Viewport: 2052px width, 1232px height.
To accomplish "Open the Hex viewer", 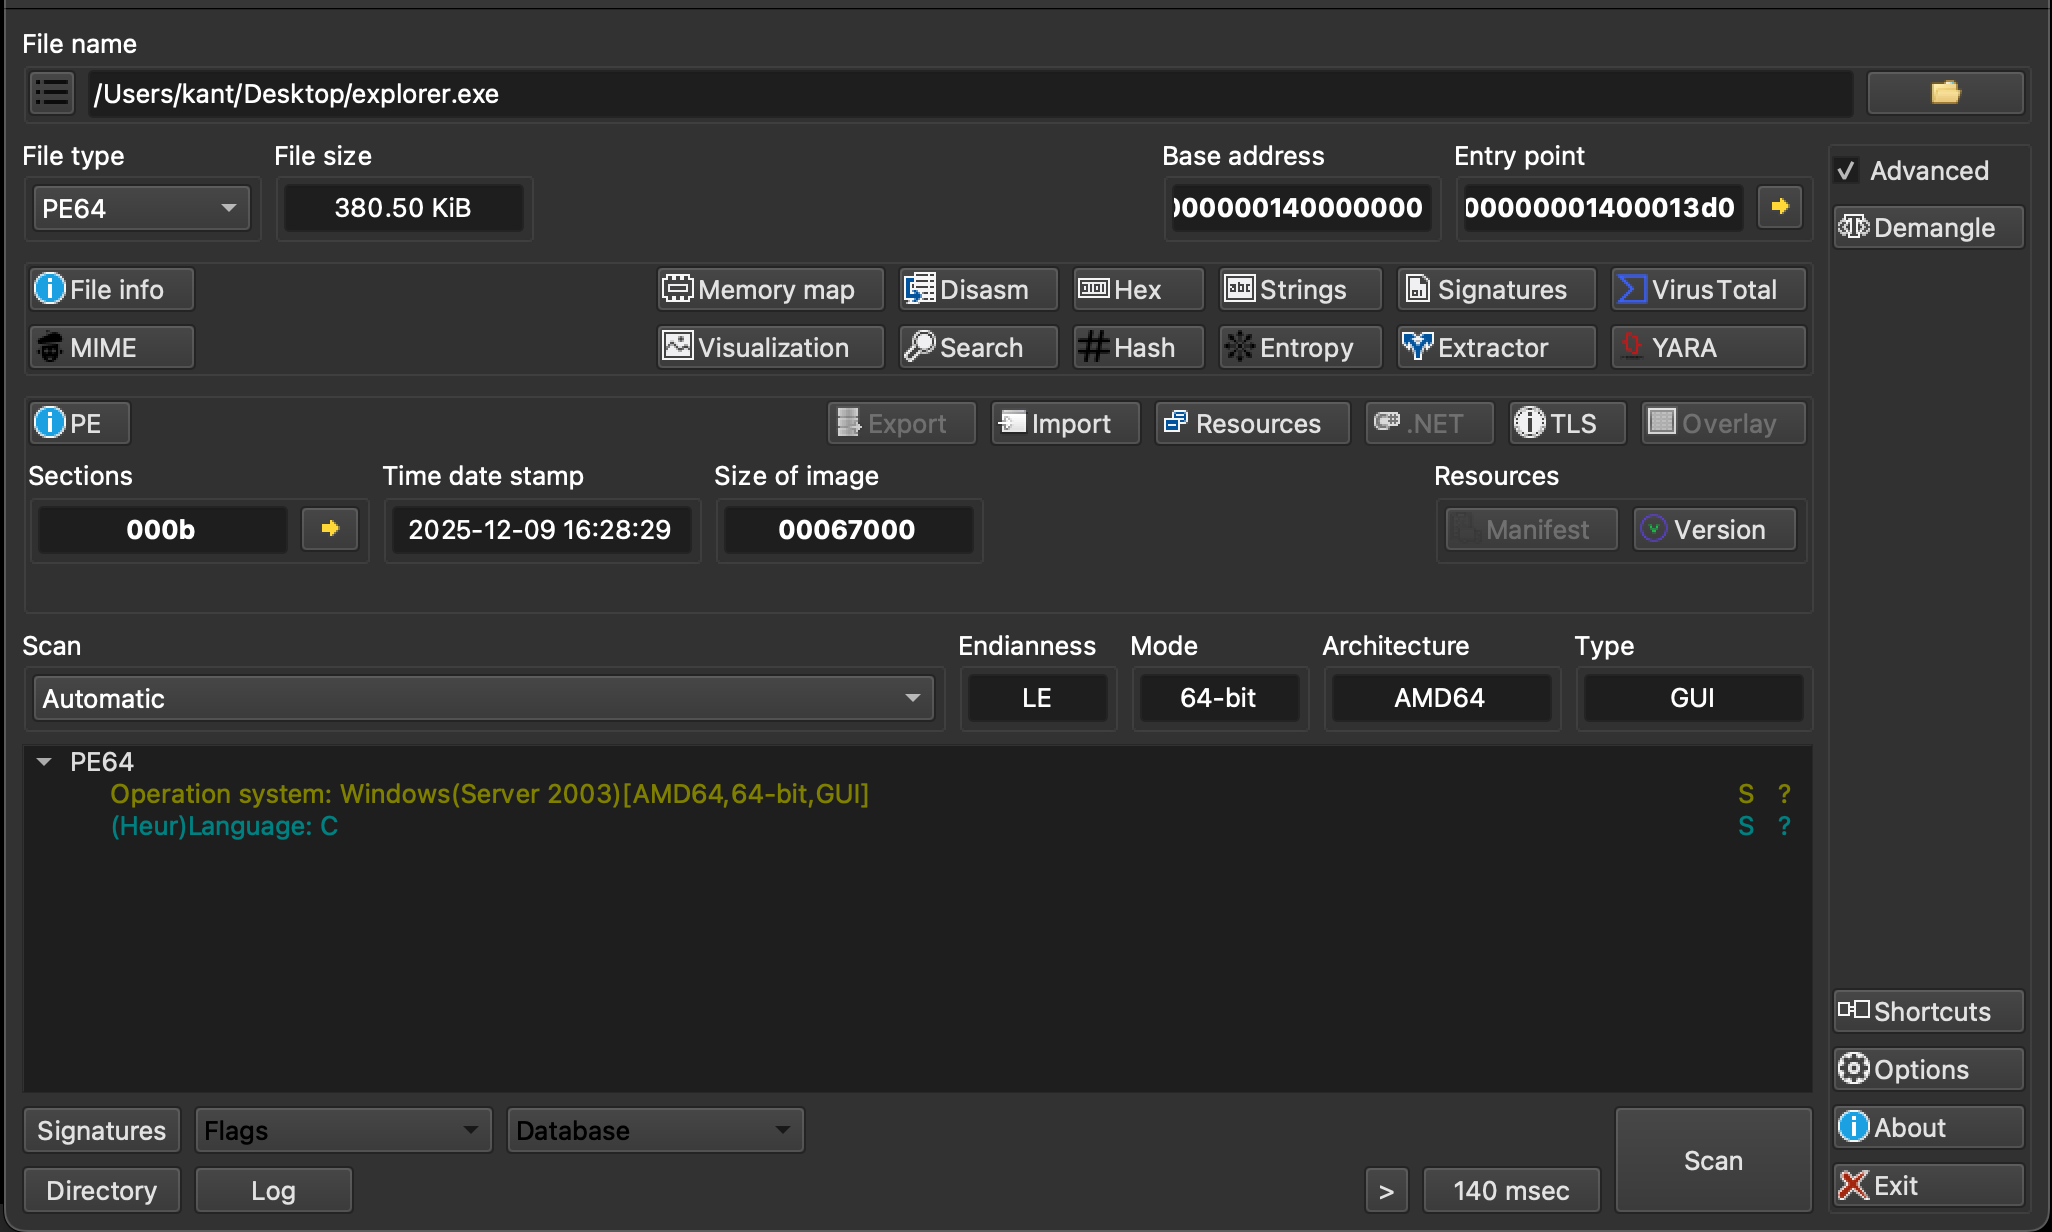I will 1138,289.
